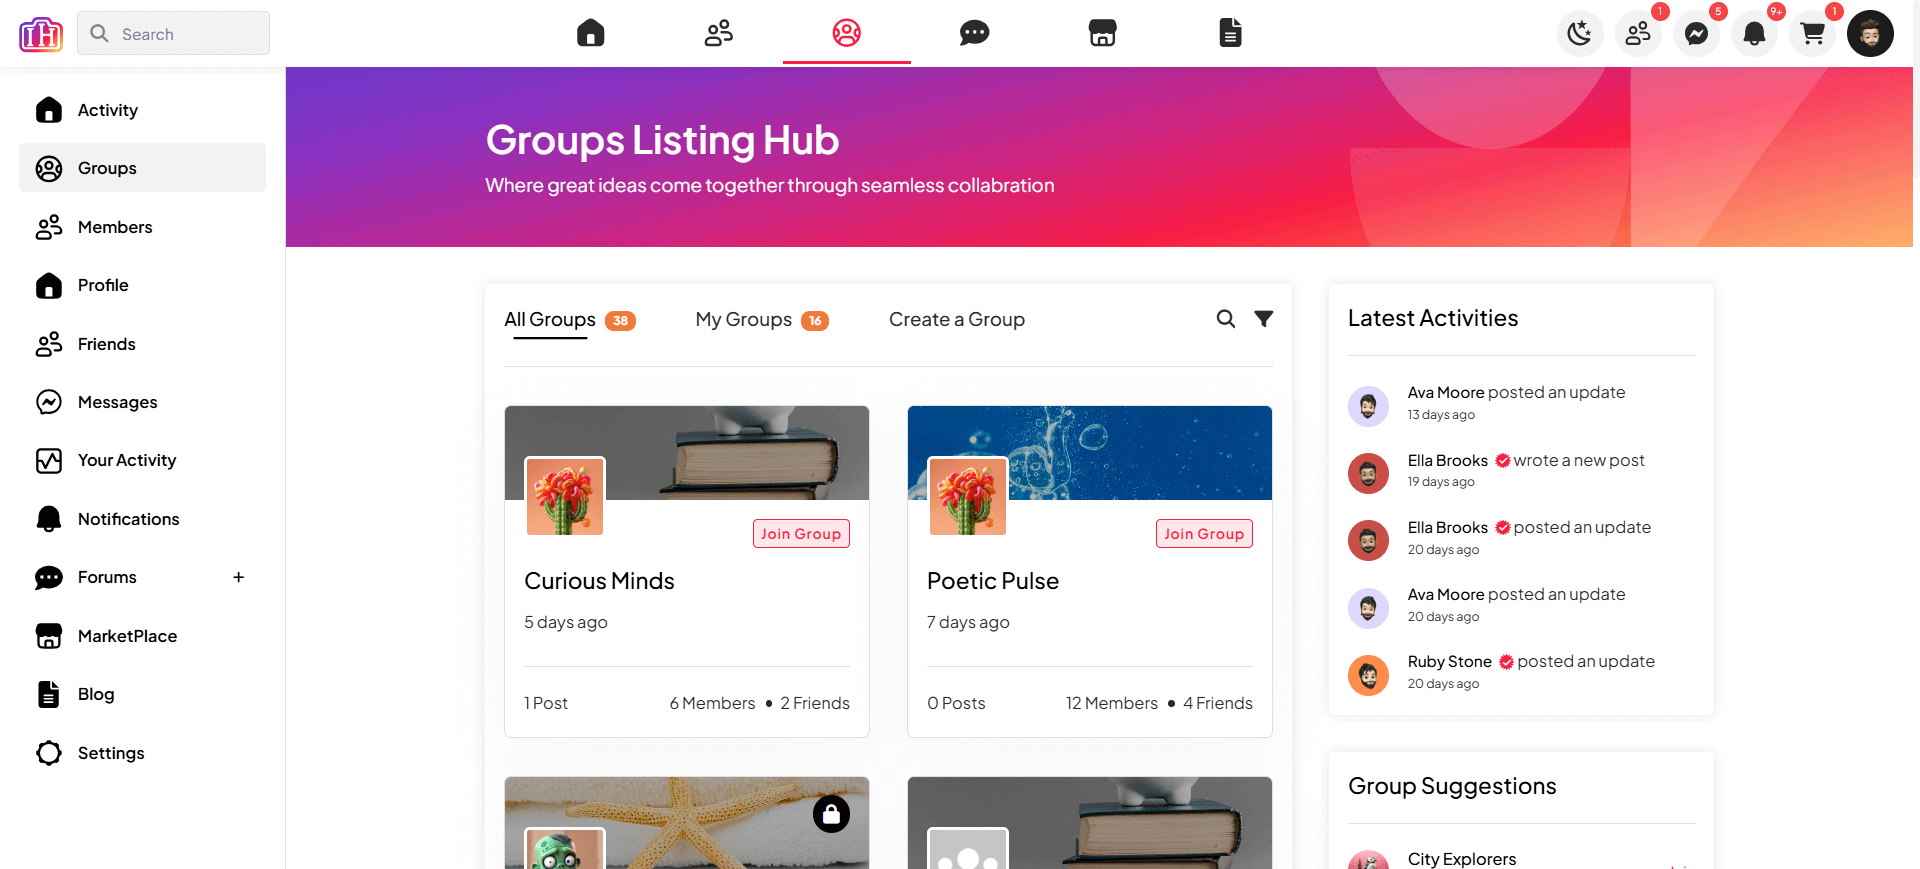Select the Create a Group tab
Image resolution: width=1920 pixels, height=869 pixels.
[956, 320]
